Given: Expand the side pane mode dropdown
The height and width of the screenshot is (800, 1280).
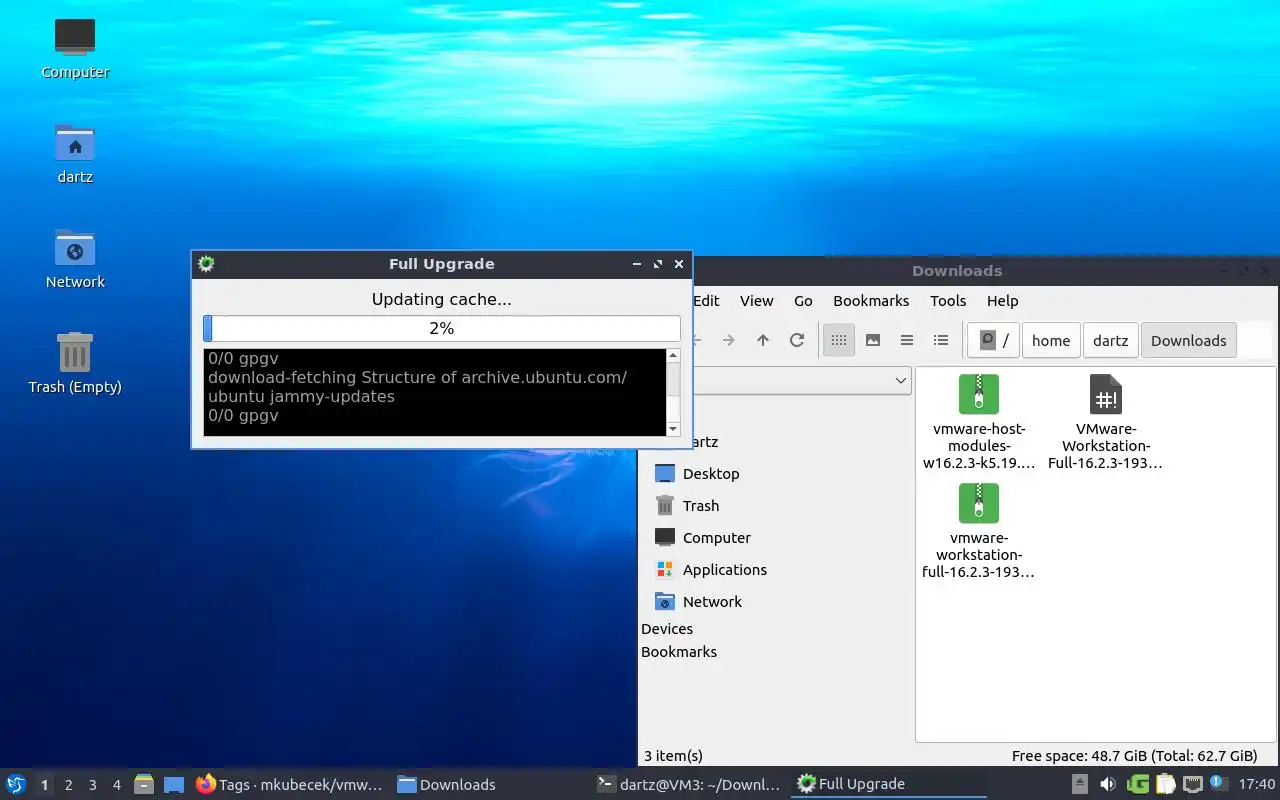Looking at the screenshot, I should [900, 380].
